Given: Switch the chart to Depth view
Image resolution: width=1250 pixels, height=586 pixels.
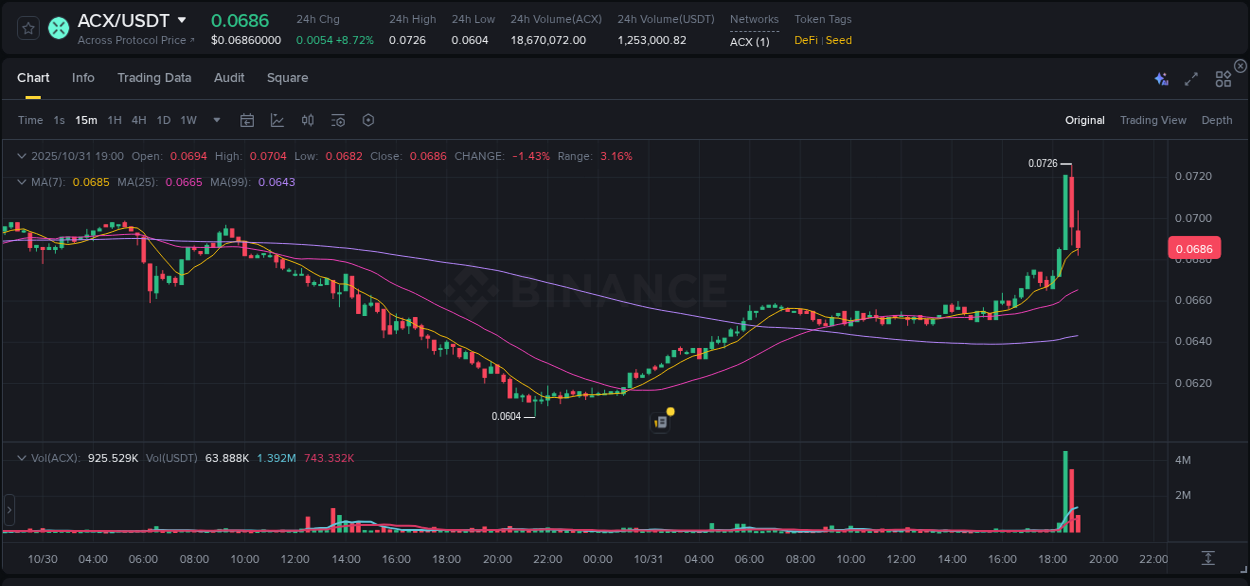Looking at the screenshot, I should coord(1217,120).
